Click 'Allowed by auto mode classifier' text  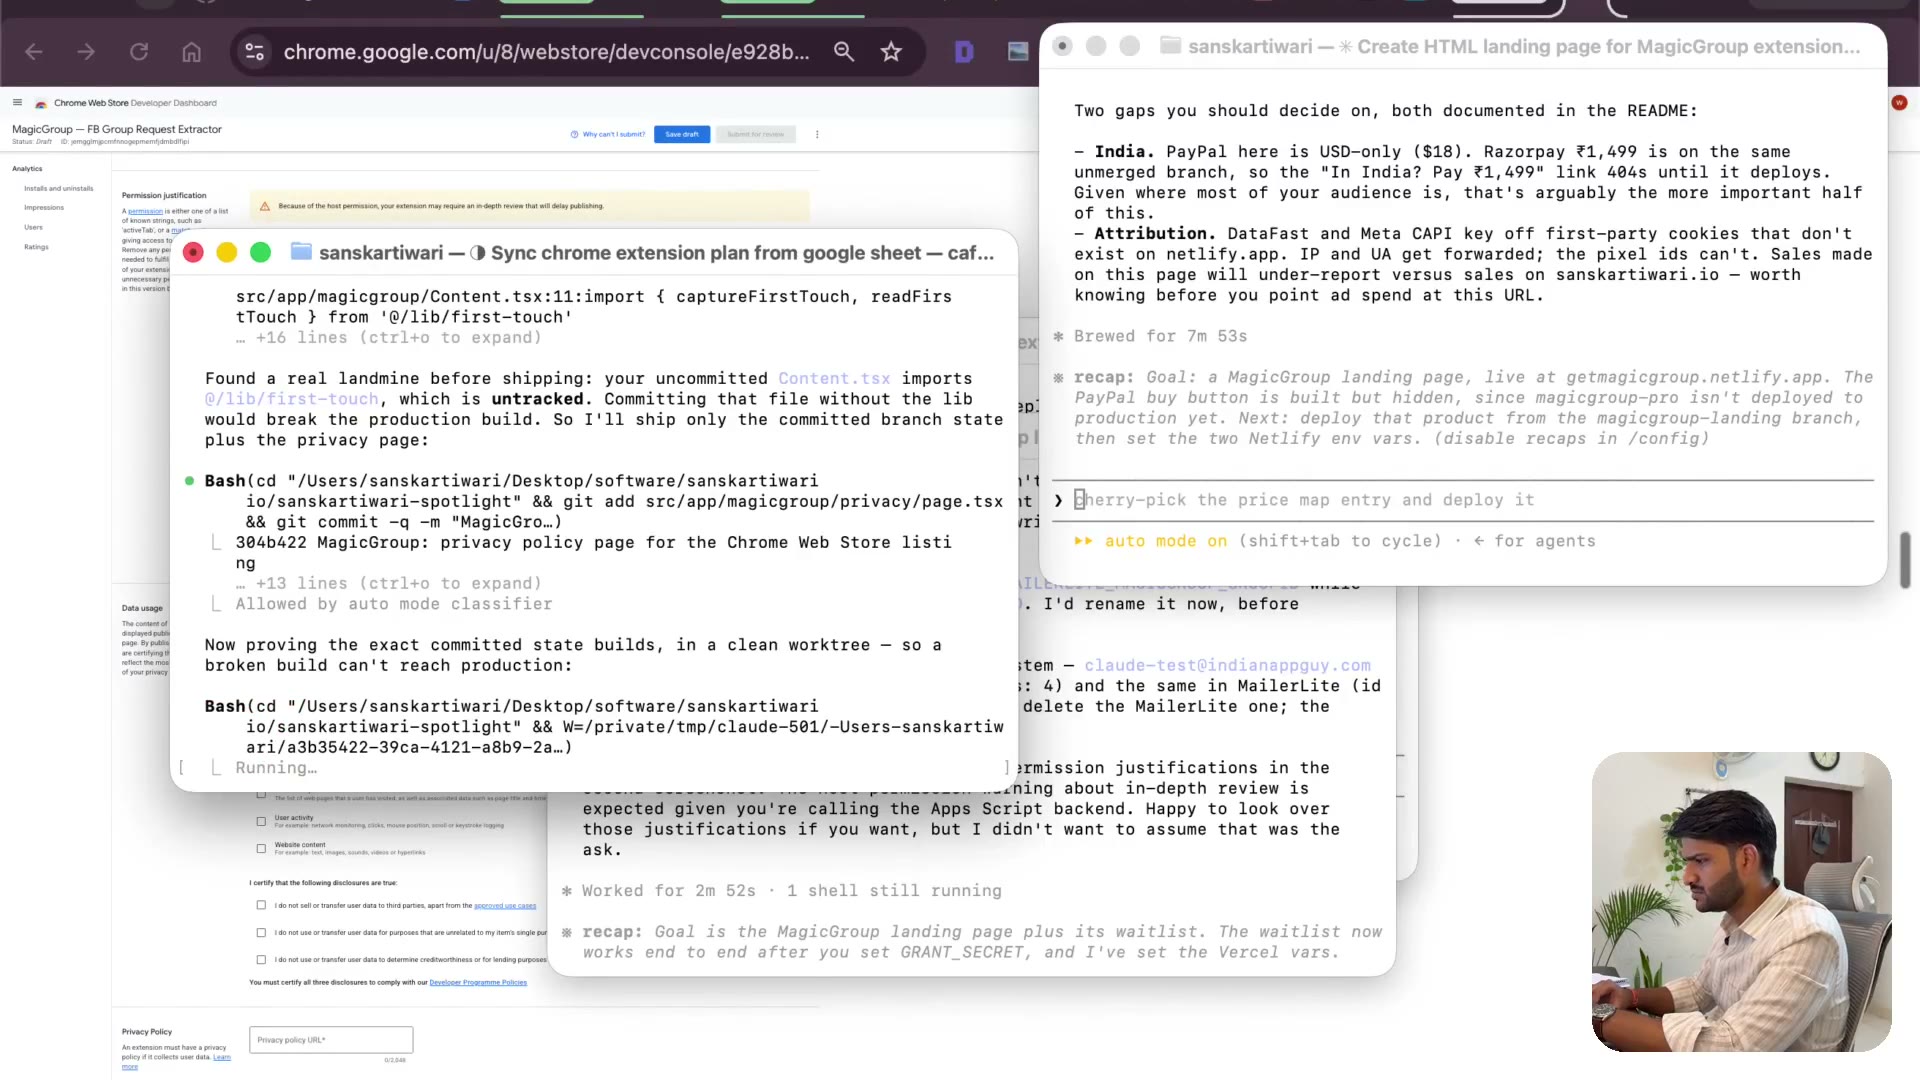(x=394, y=604)
